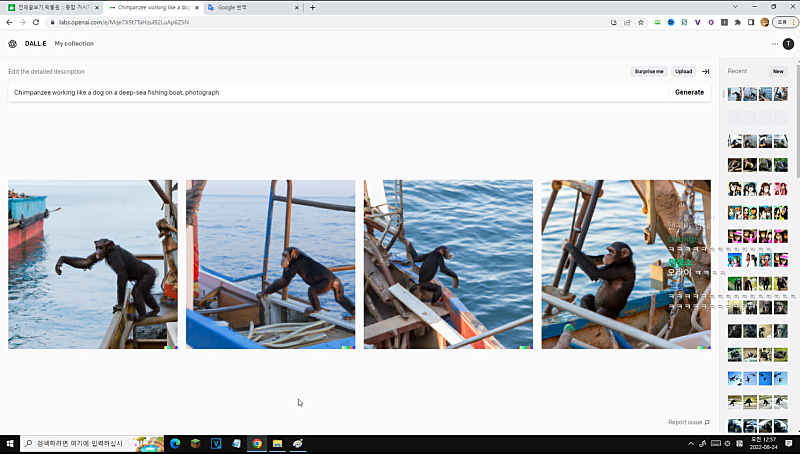Screen dimensions: 800x454
Task: Click the address bar URL
Action: (x=124, y=22)
